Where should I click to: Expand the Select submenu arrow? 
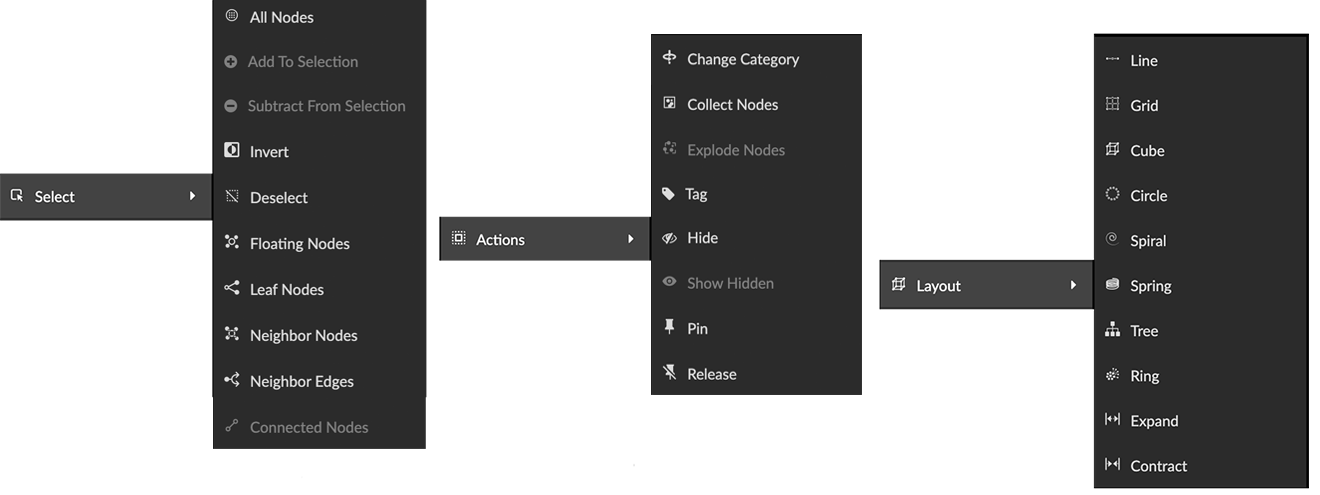(x=192, y=196)
